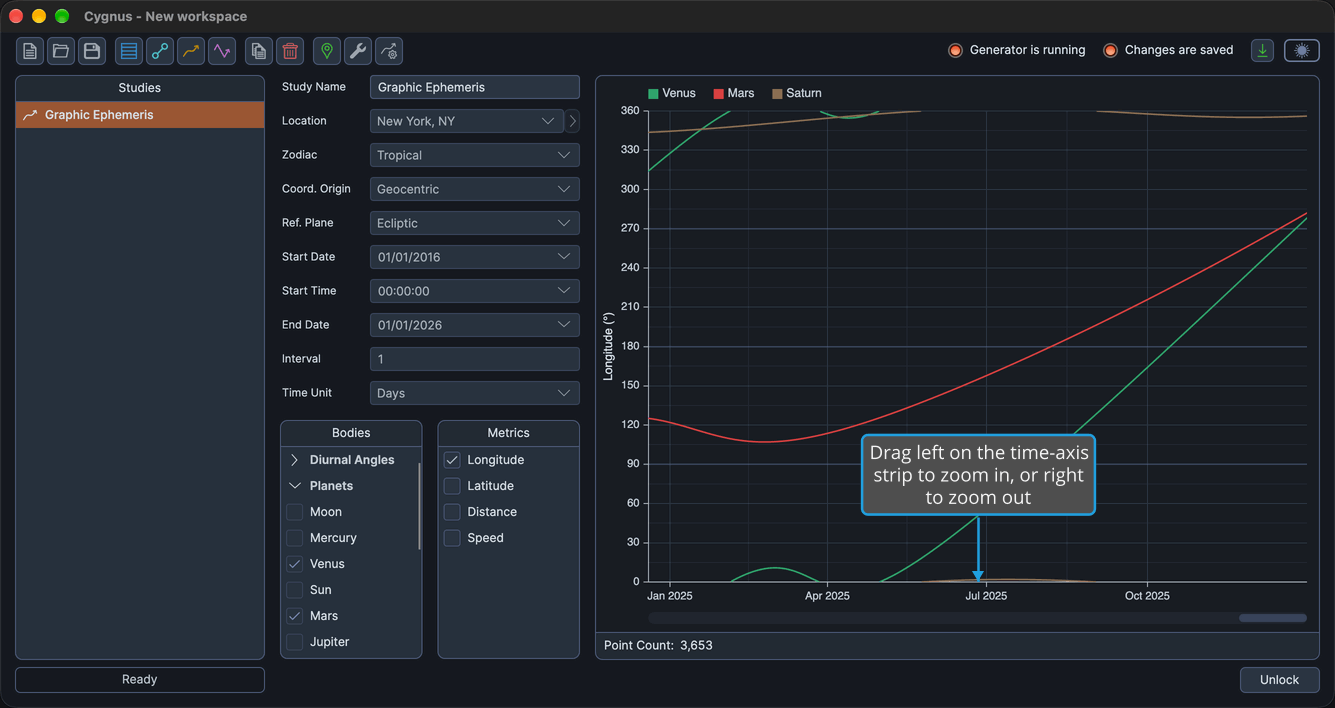This screenshot has width=1335, height=708.
Task: Click the Mars red legend swatch
Action: (718, 94)
